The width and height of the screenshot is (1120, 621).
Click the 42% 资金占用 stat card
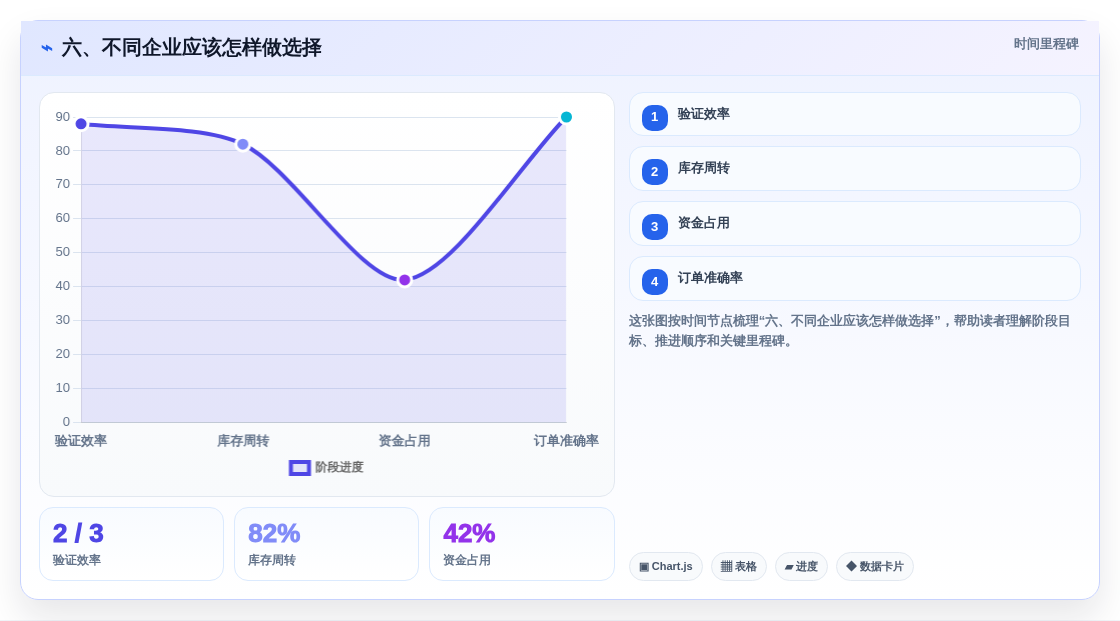point(521,544)
